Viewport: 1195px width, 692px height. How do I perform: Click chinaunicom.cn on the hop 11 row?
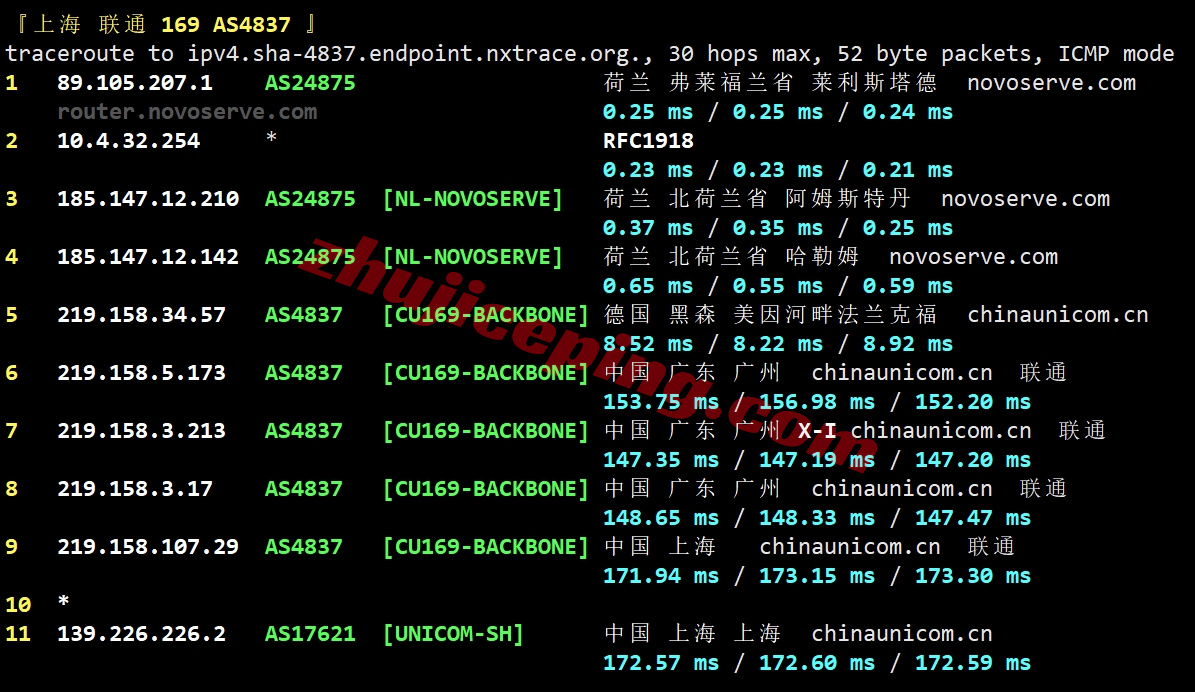tap(902, 633)
